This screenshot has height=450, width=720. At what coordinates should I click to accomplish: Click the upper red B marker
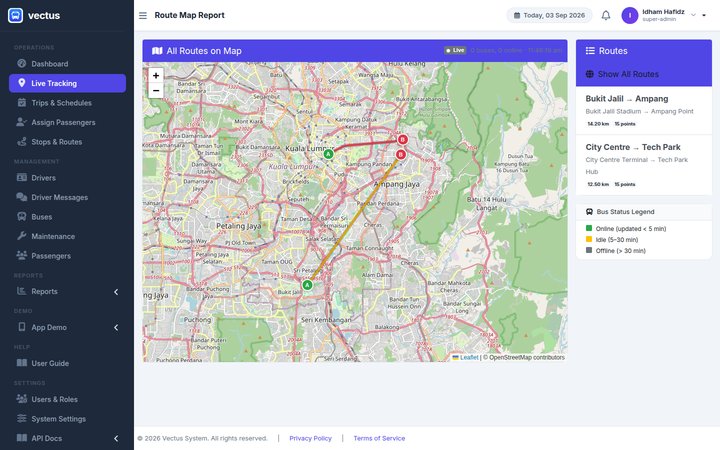point(402,139)
